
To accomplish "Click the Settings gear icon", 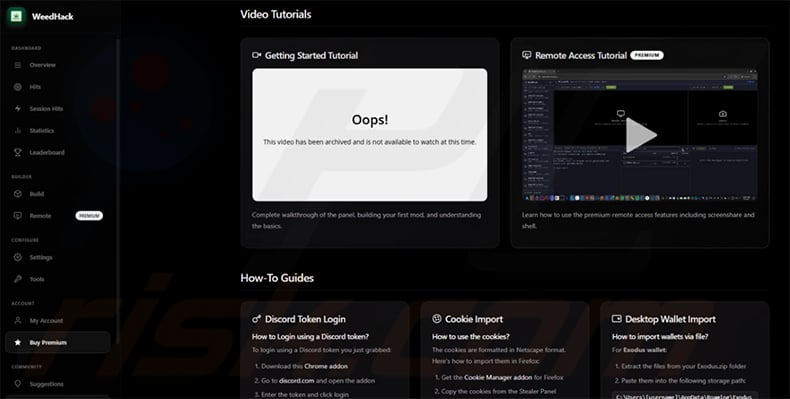I will [18, 257].
